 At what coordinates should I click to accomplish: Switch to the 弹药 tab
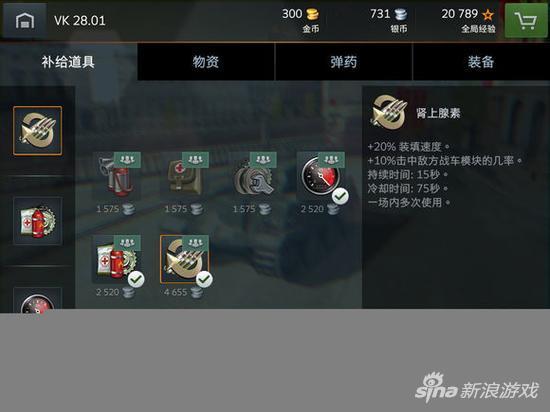(x=344, y=62)
